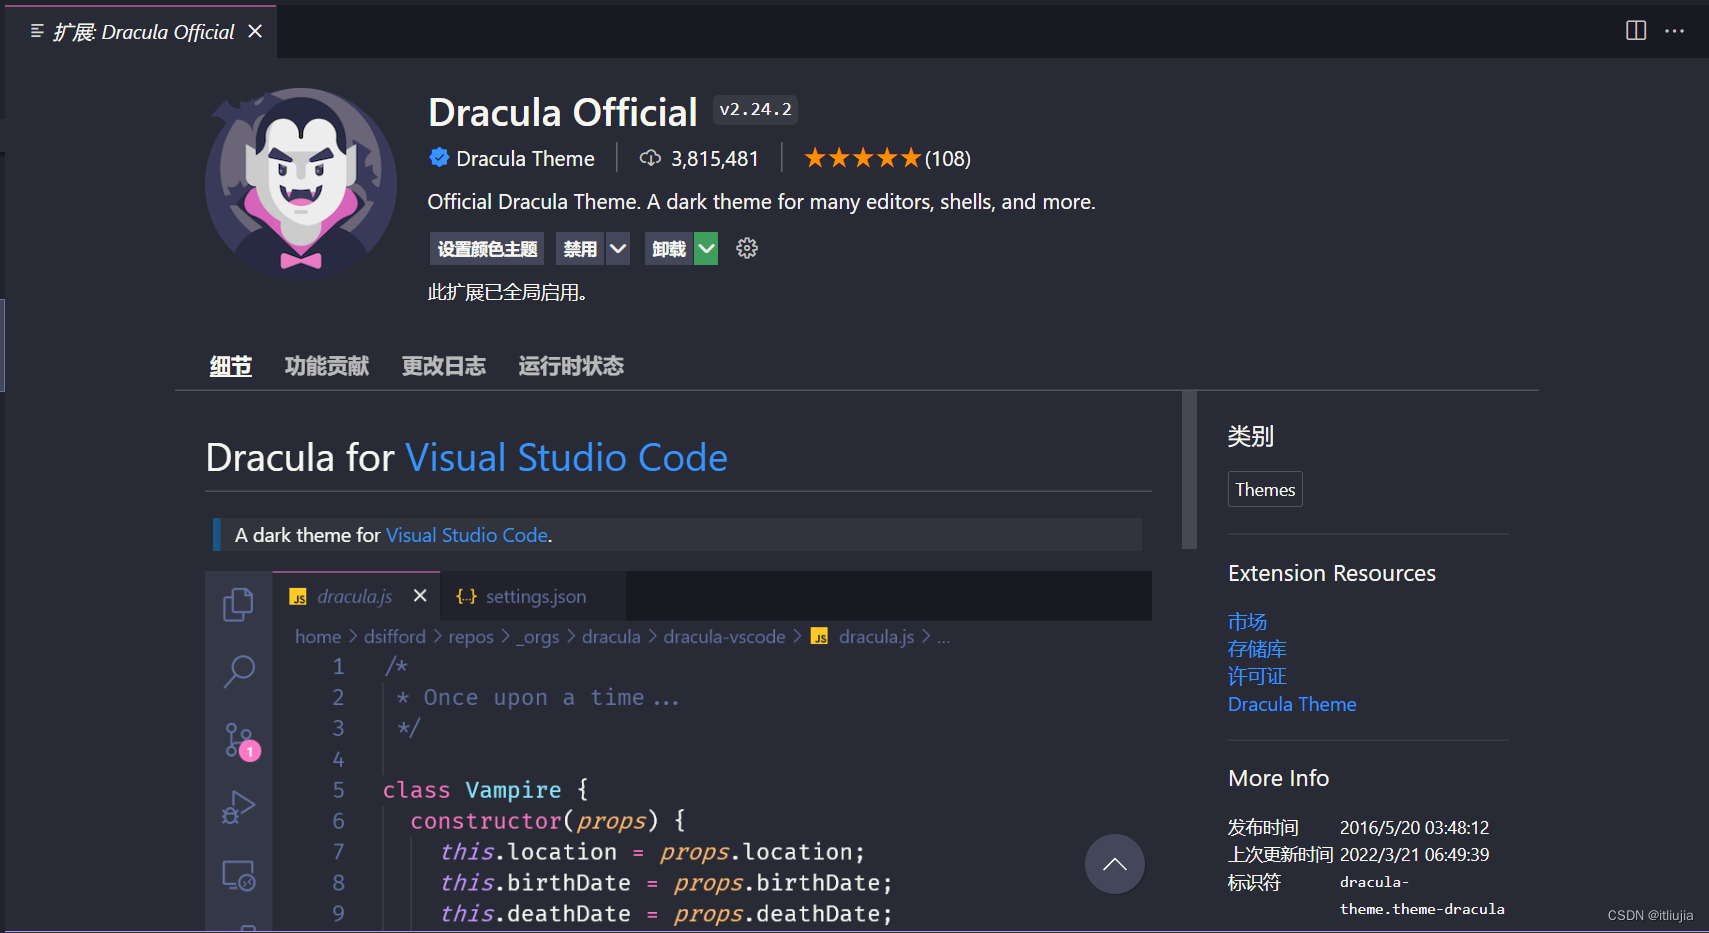1709x933 pixels.
Task: Click settings.json tab in the preview
Action: point(535,596)
